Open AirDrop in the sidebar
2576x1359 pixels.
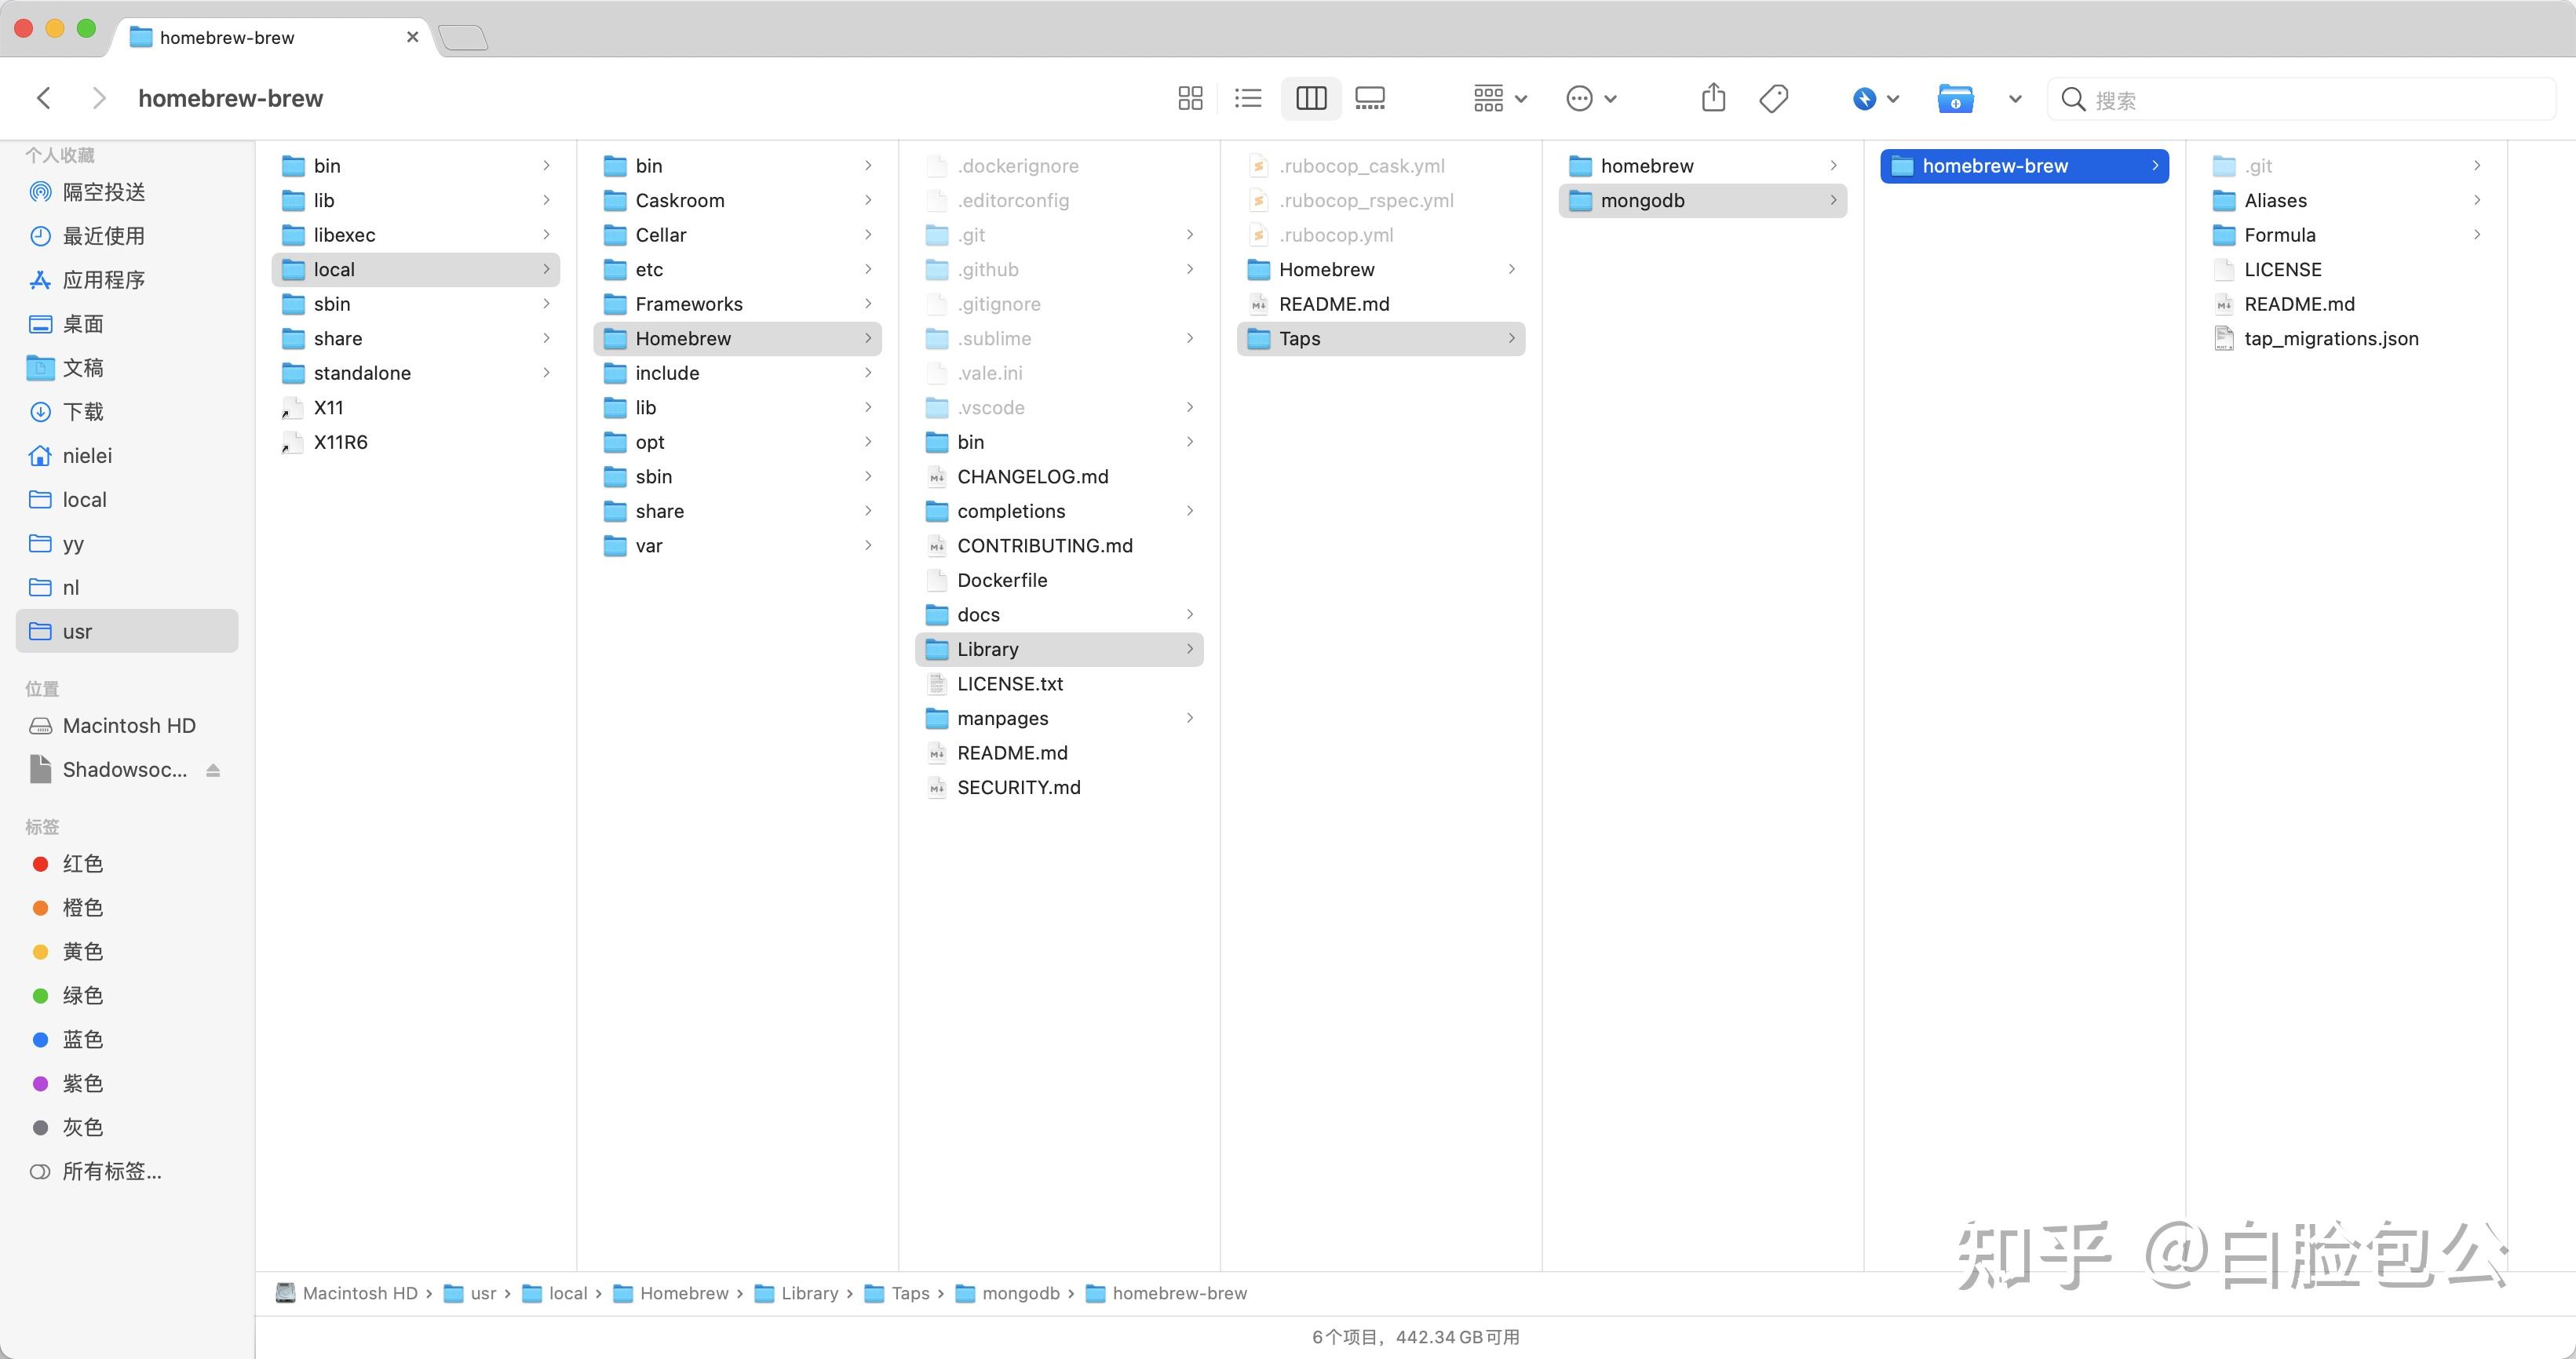(x=103, y=192)
